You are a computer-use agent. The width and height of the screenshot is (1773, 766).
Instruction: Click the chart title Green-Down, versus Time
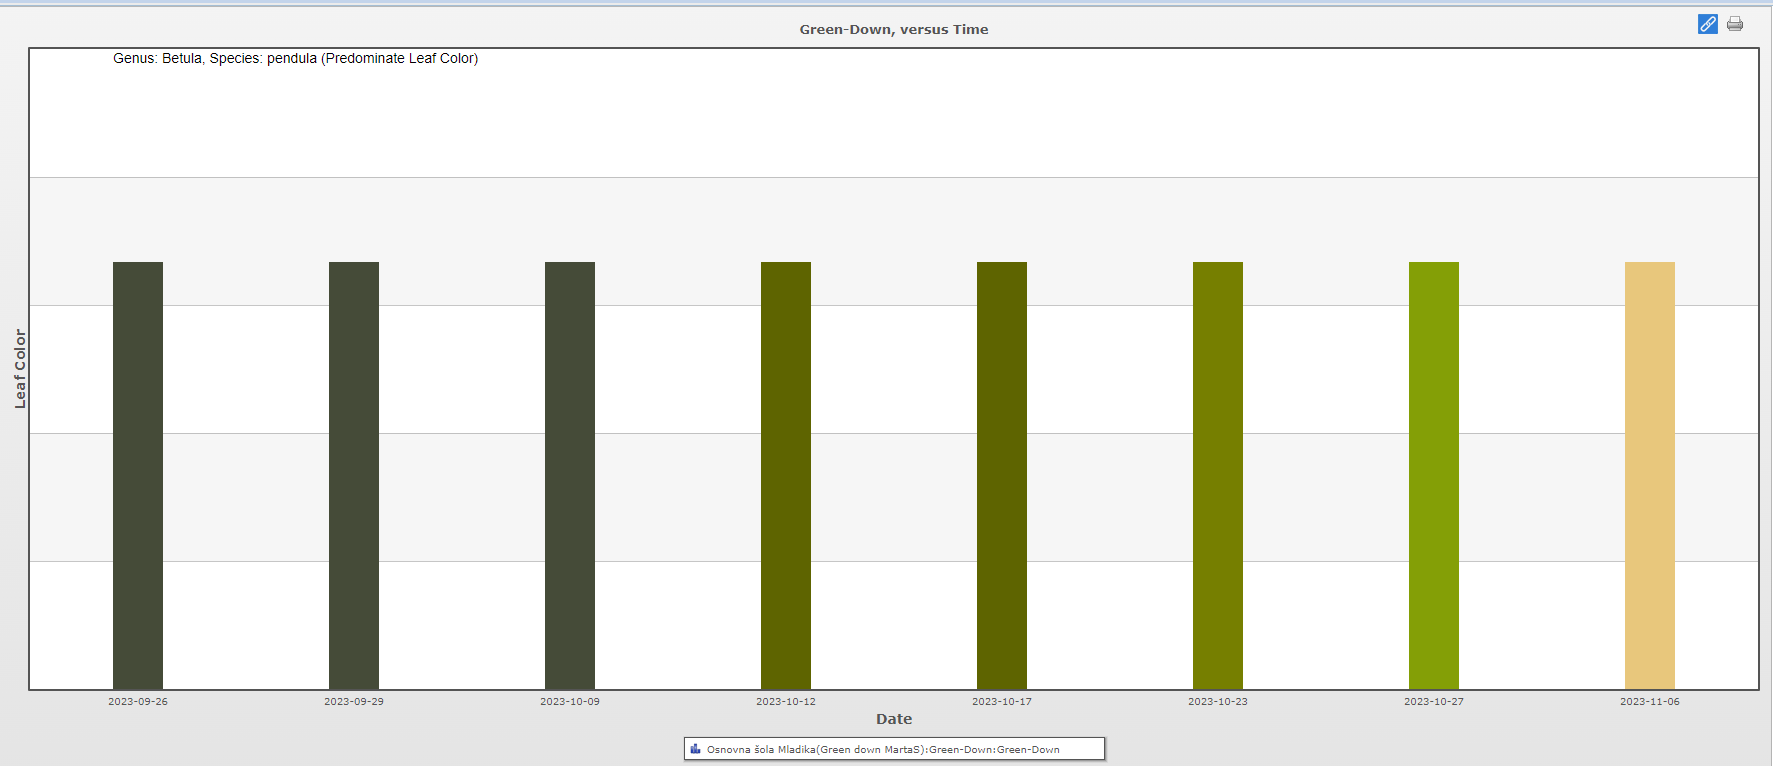pos(893,30)
